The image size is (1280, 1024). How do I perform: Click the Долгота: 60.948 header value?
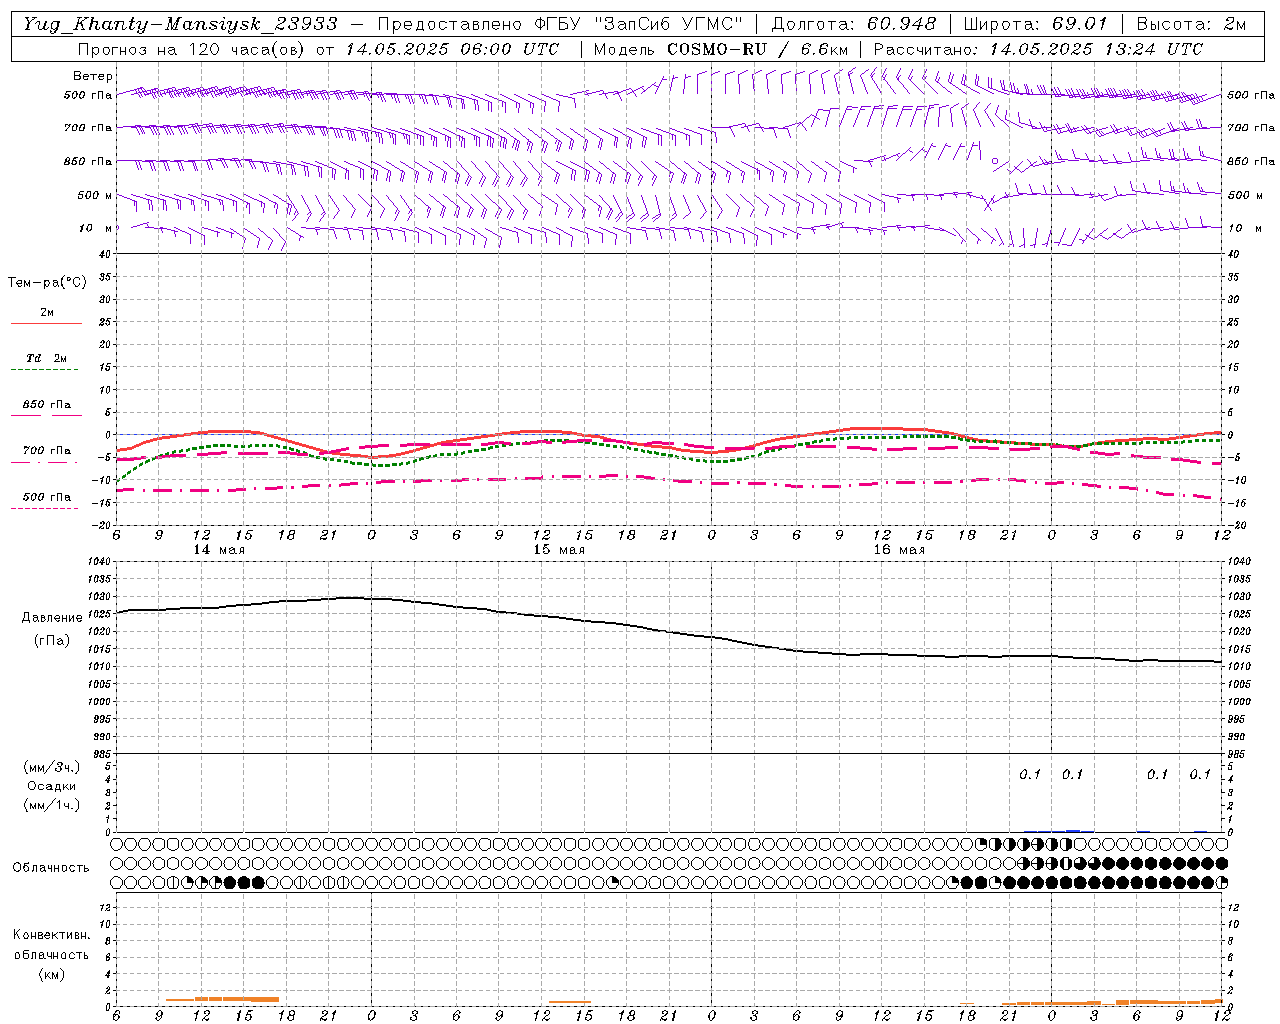coord(854,24)
